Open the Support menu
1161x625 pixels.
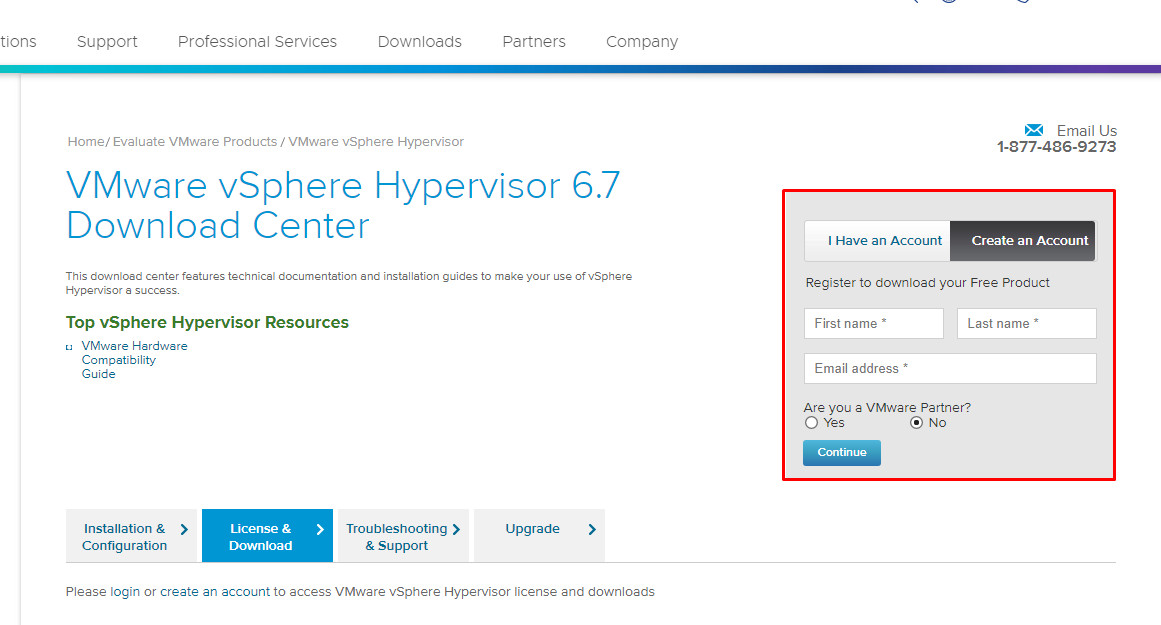tap(107, 41)
